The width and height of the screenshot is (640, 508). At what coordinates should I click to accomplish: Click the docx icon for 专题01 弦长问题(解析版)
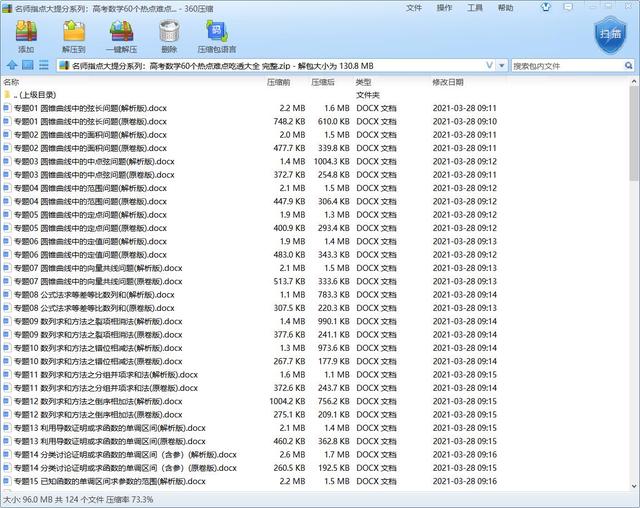click(x=7, y=108)
